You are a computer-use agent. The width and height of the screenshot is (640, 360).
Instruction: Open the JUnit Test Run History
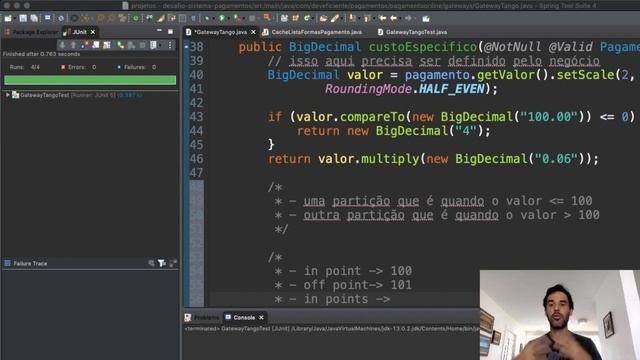(153, 45)
